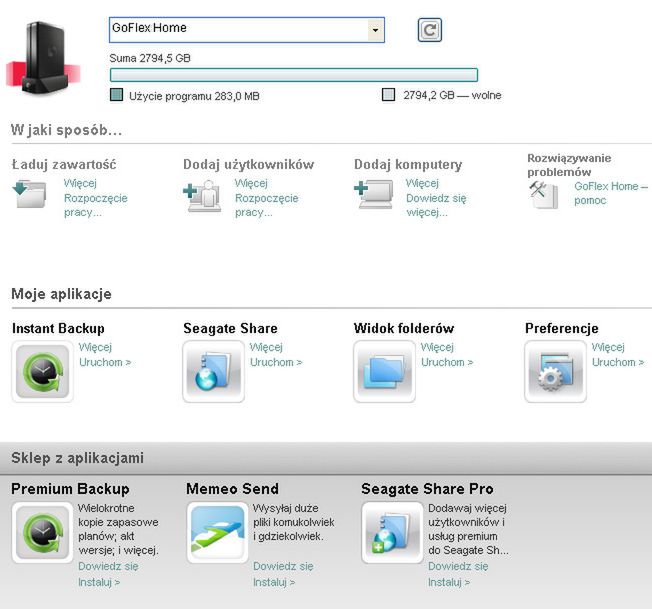Click the 'Seagate Share Pro' title text

(427, 489)
